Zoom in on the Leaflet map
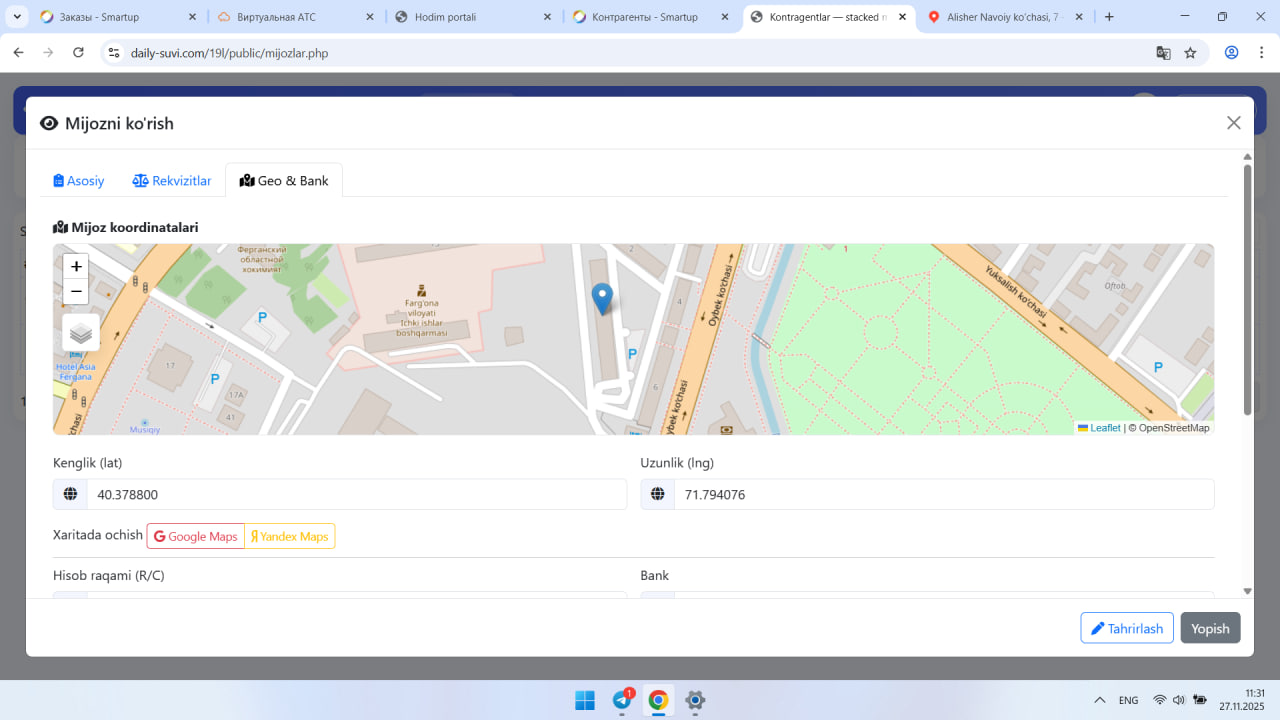The image size is (1280, 720). (76, 267)
